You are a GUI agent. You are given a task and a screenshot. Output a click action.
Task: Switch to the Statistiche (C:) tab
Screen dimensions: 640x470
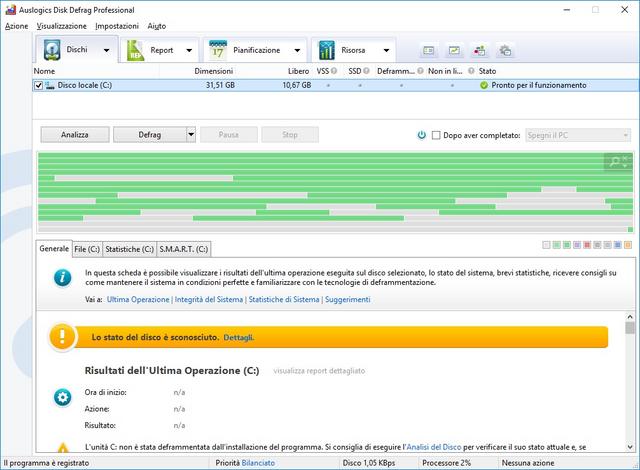point(129,249)
